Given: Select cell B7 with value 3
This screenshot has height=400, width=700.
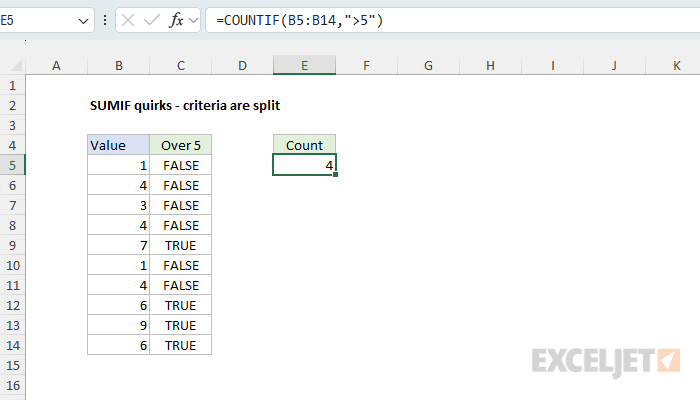Looking at the screenshot, I should (119, 205).
